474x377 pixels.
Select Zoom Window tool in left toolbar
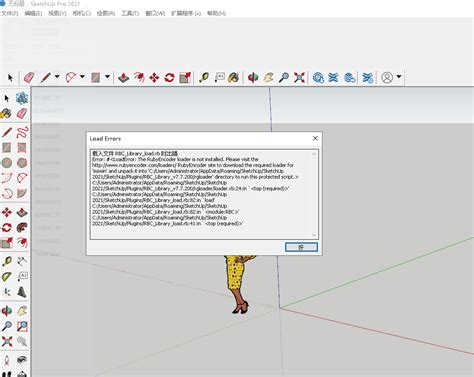pos(22,326)
